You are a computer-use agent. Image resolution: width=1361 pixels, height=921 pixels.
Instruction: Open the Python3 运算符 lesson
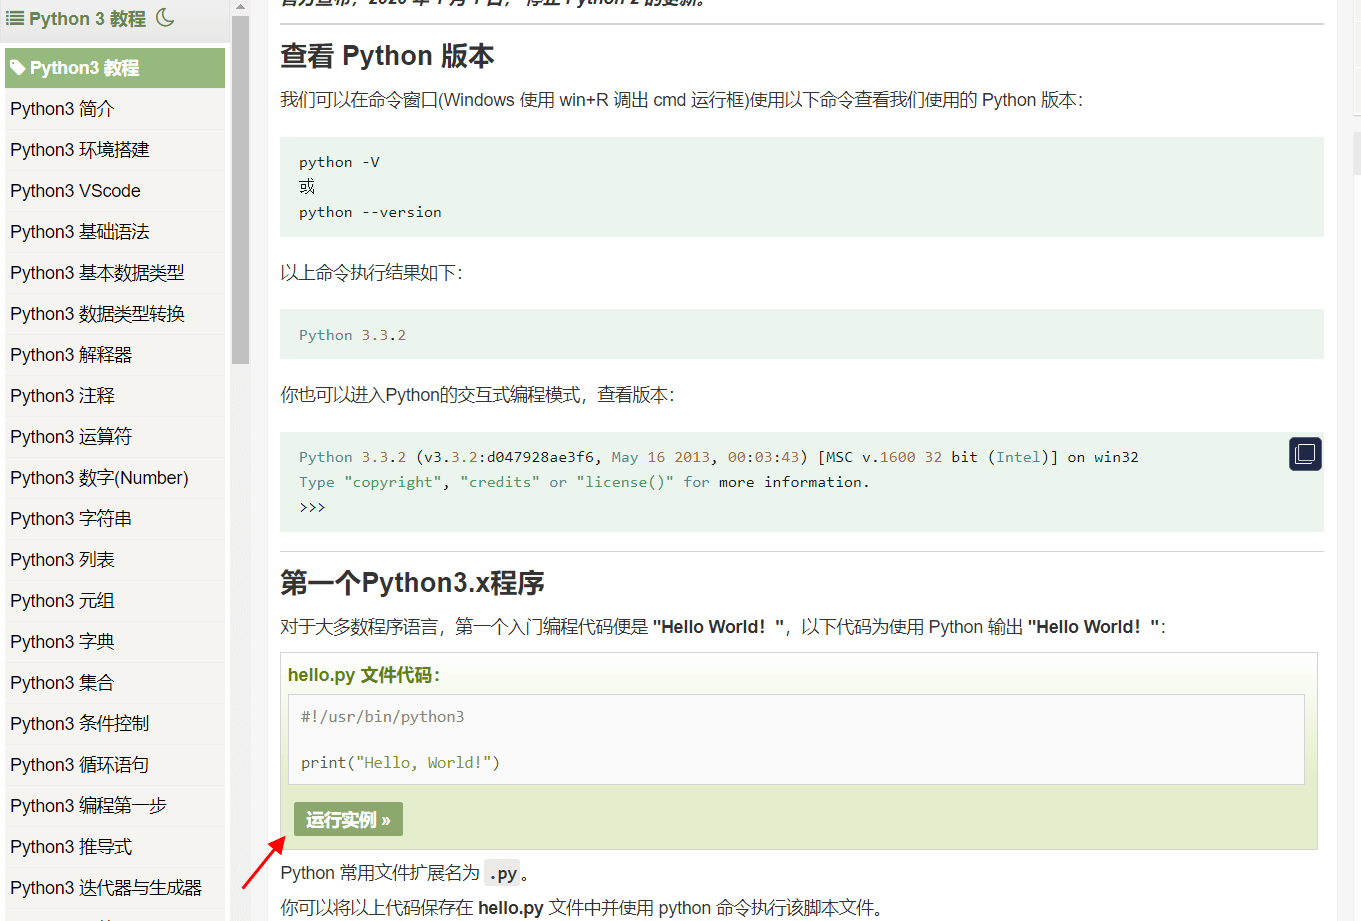(71, 437)
